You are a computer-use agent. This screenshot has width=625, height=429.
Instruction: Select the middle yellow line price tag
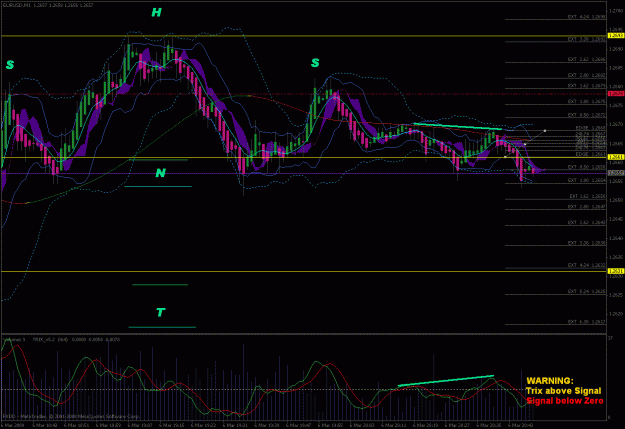[615, 157]
